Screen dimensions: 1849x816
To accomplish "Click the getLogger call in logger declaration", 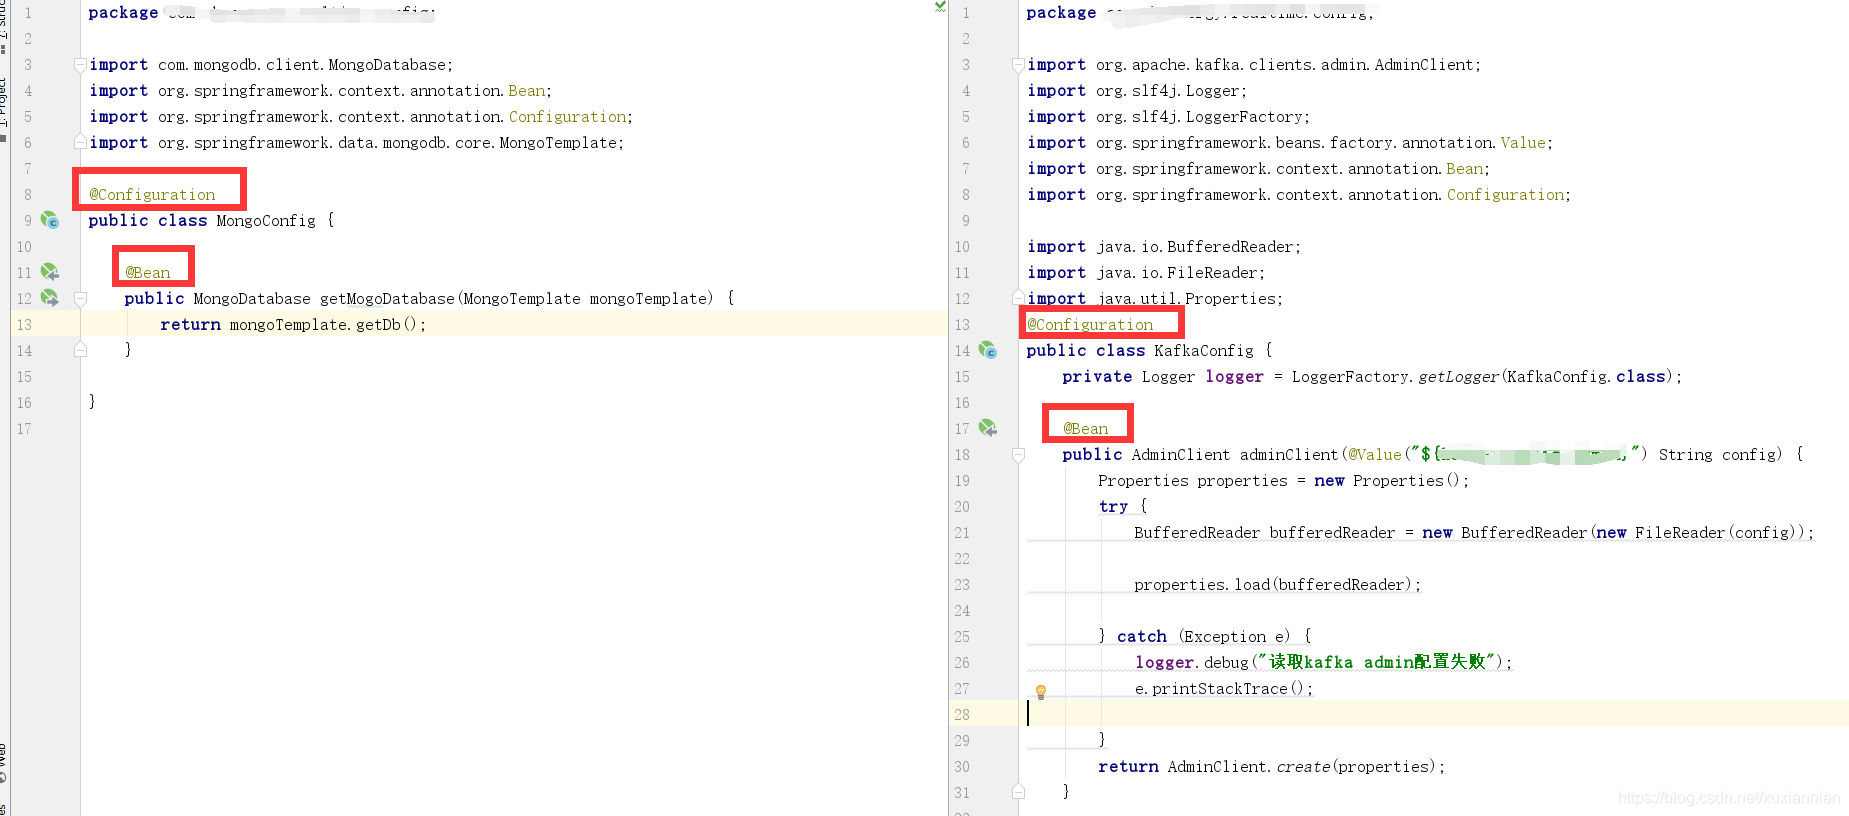I will 1459,377.
